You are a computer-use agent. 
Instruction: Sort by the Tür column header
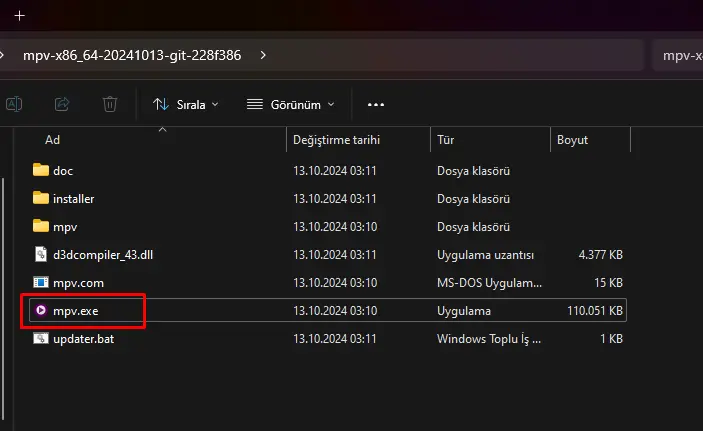click(446, 140)
